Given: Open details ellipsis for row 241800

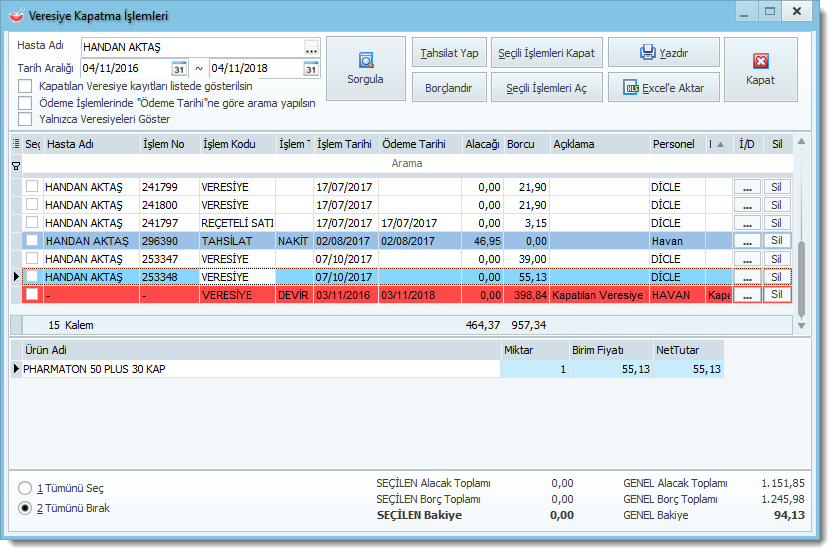Looking at the screenshot, I should point(748,205).
